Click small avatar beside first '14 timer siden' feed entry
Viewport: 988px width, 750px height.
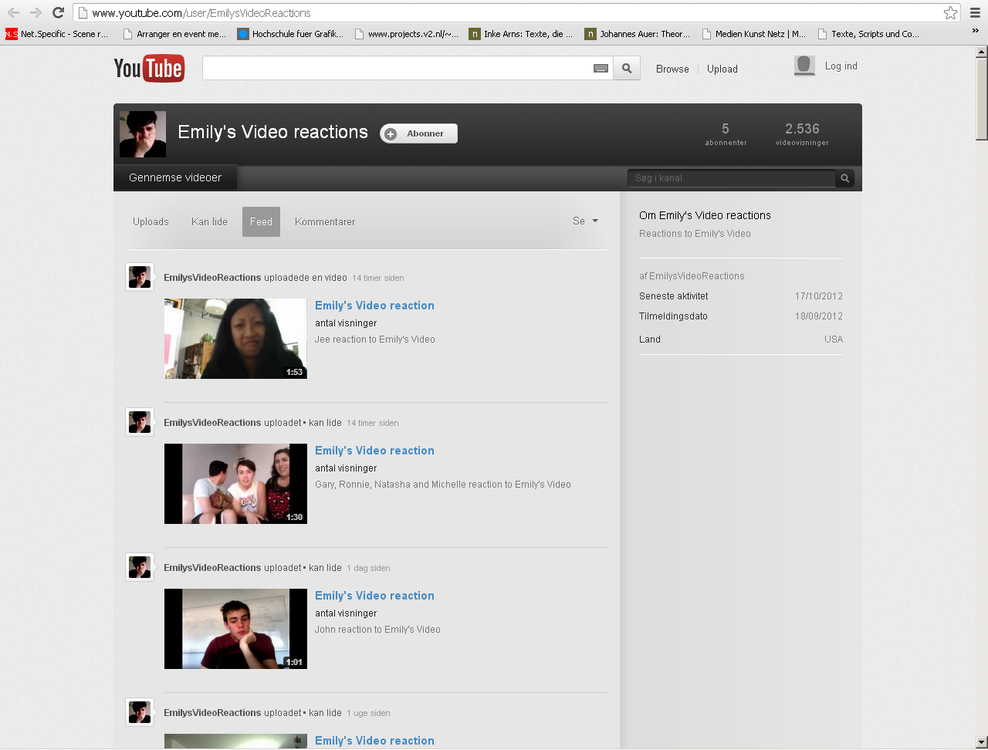click(139, 277)
